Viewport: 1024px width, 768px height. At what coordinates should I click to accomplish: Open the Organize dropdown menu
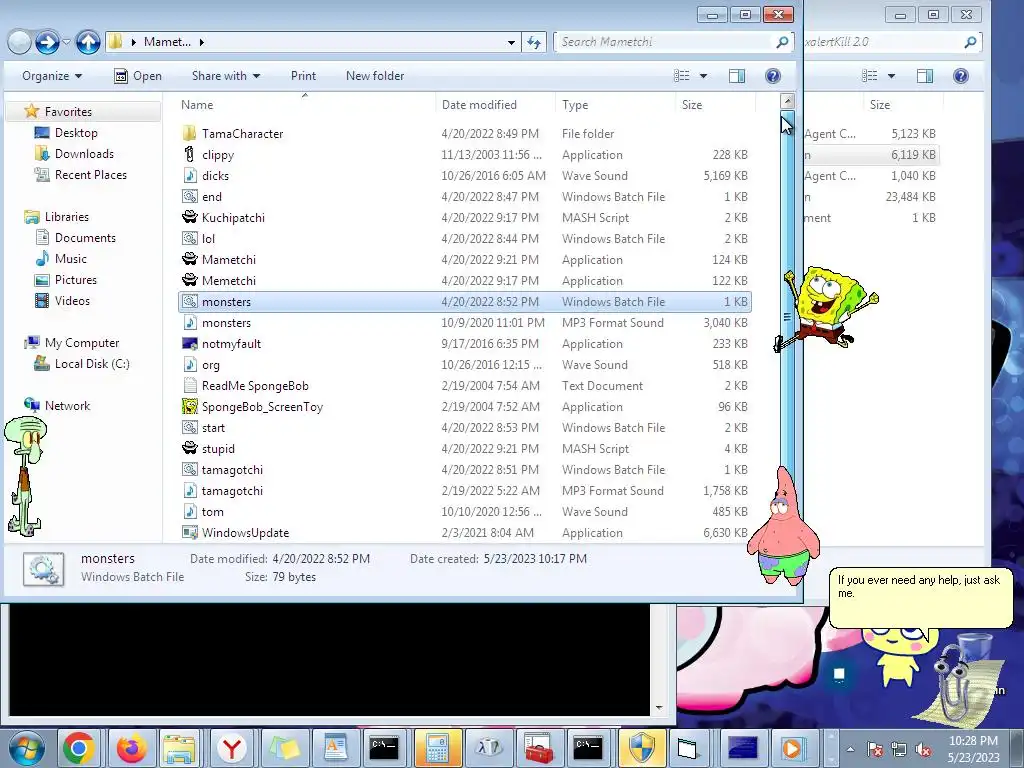(x=52, y=76)
